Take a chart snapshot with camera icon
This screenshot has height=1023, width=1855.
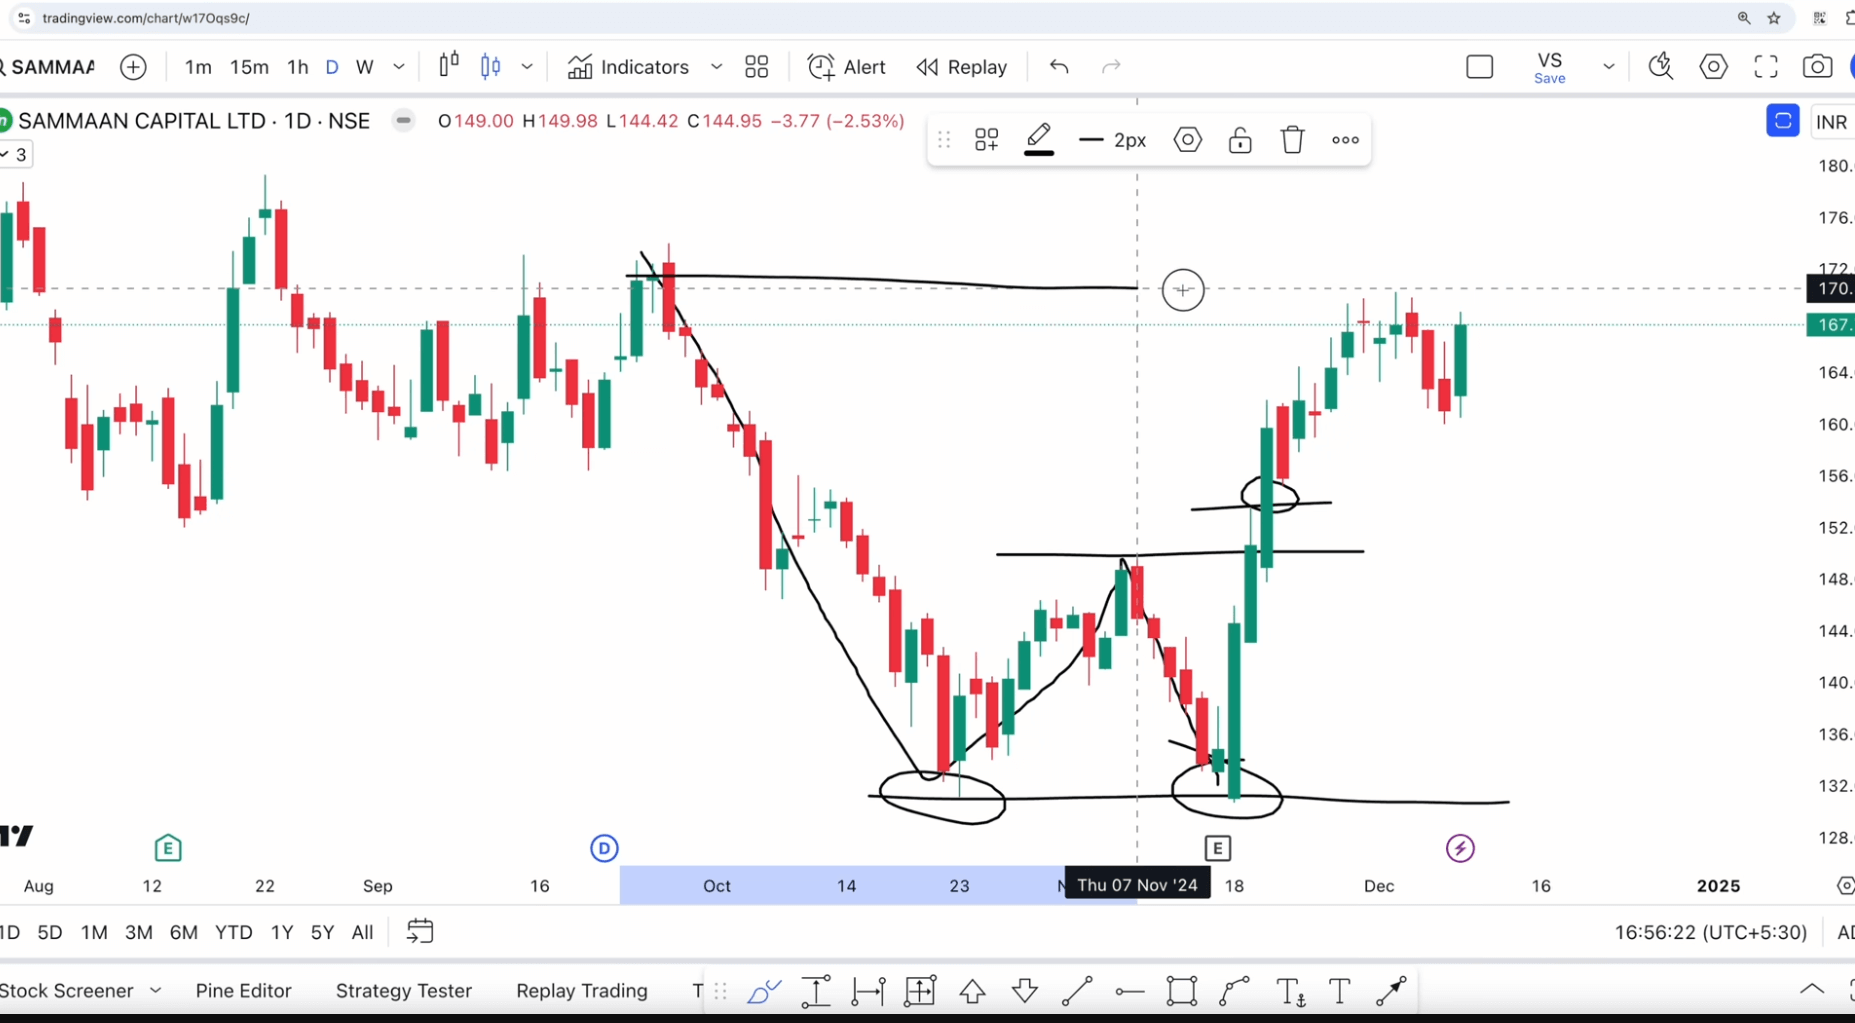1818,67
